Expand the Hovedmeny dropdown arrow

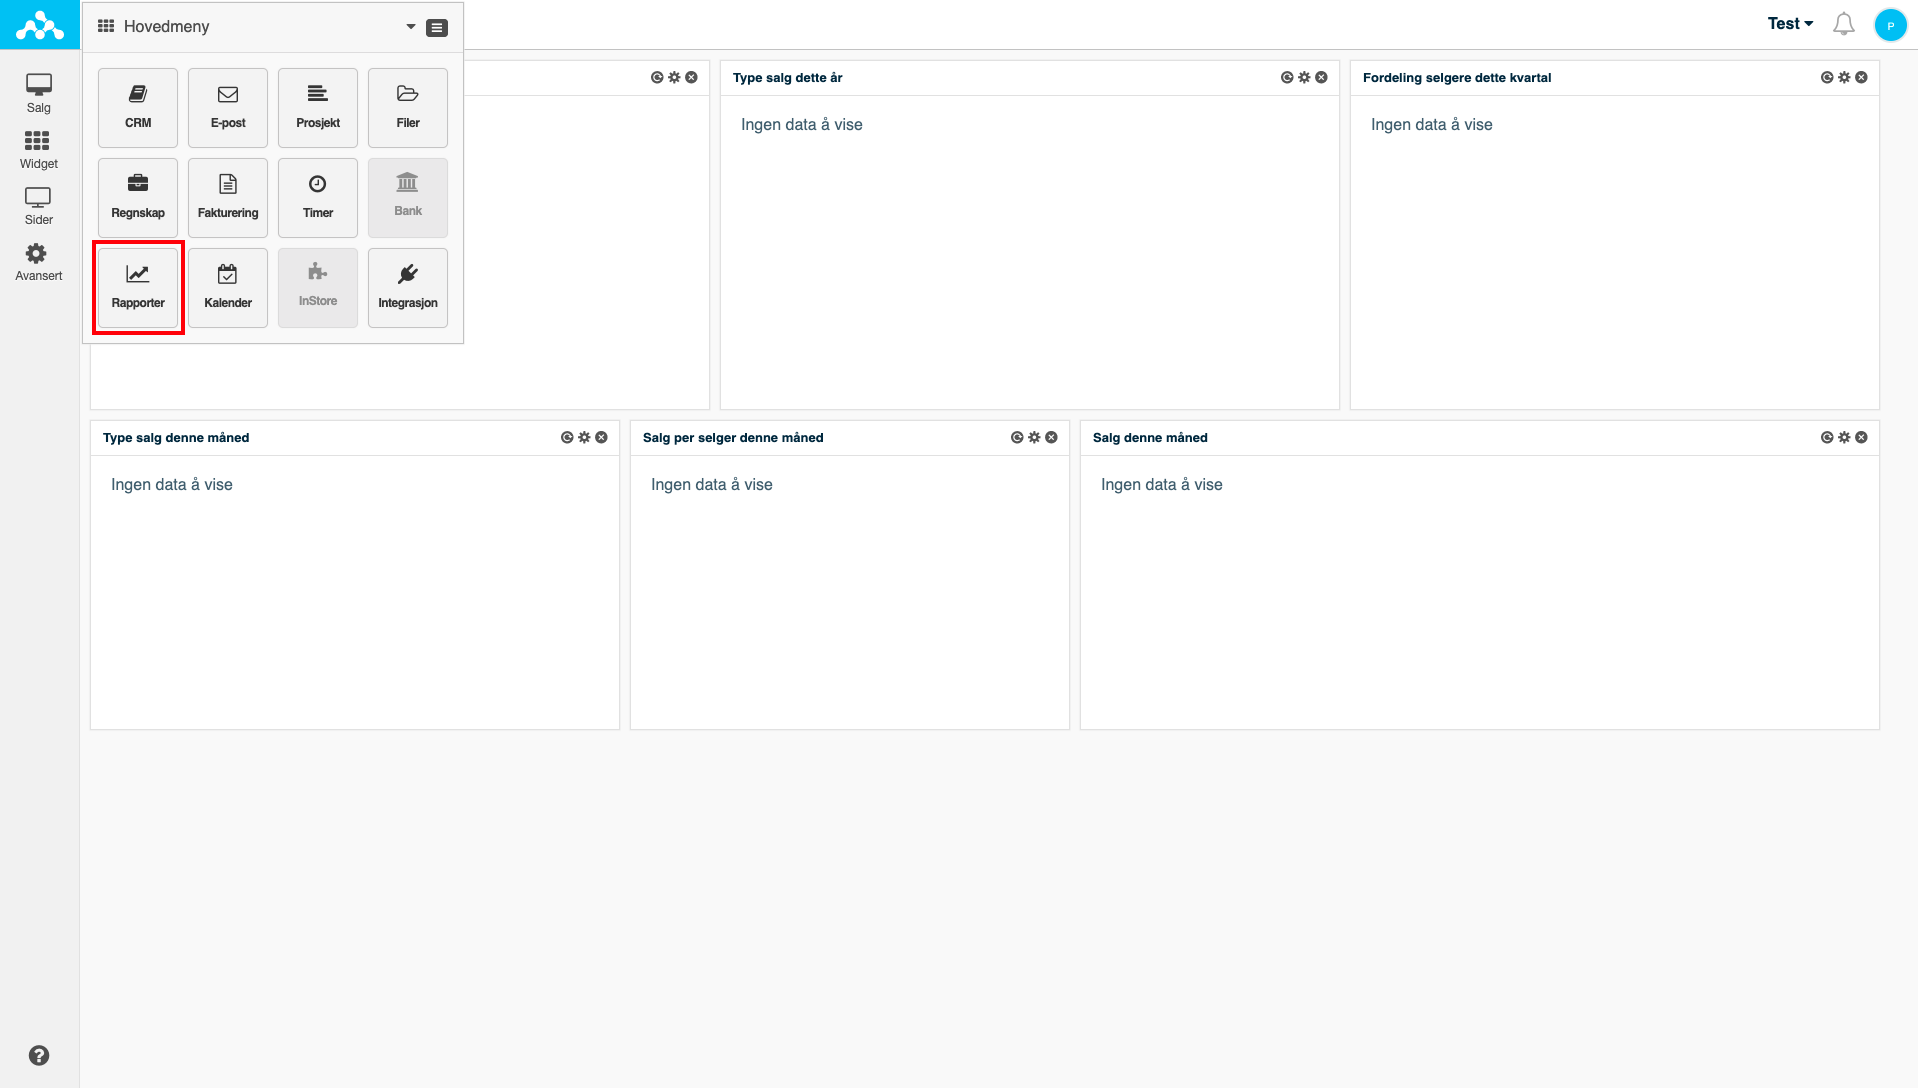point(410,27)
